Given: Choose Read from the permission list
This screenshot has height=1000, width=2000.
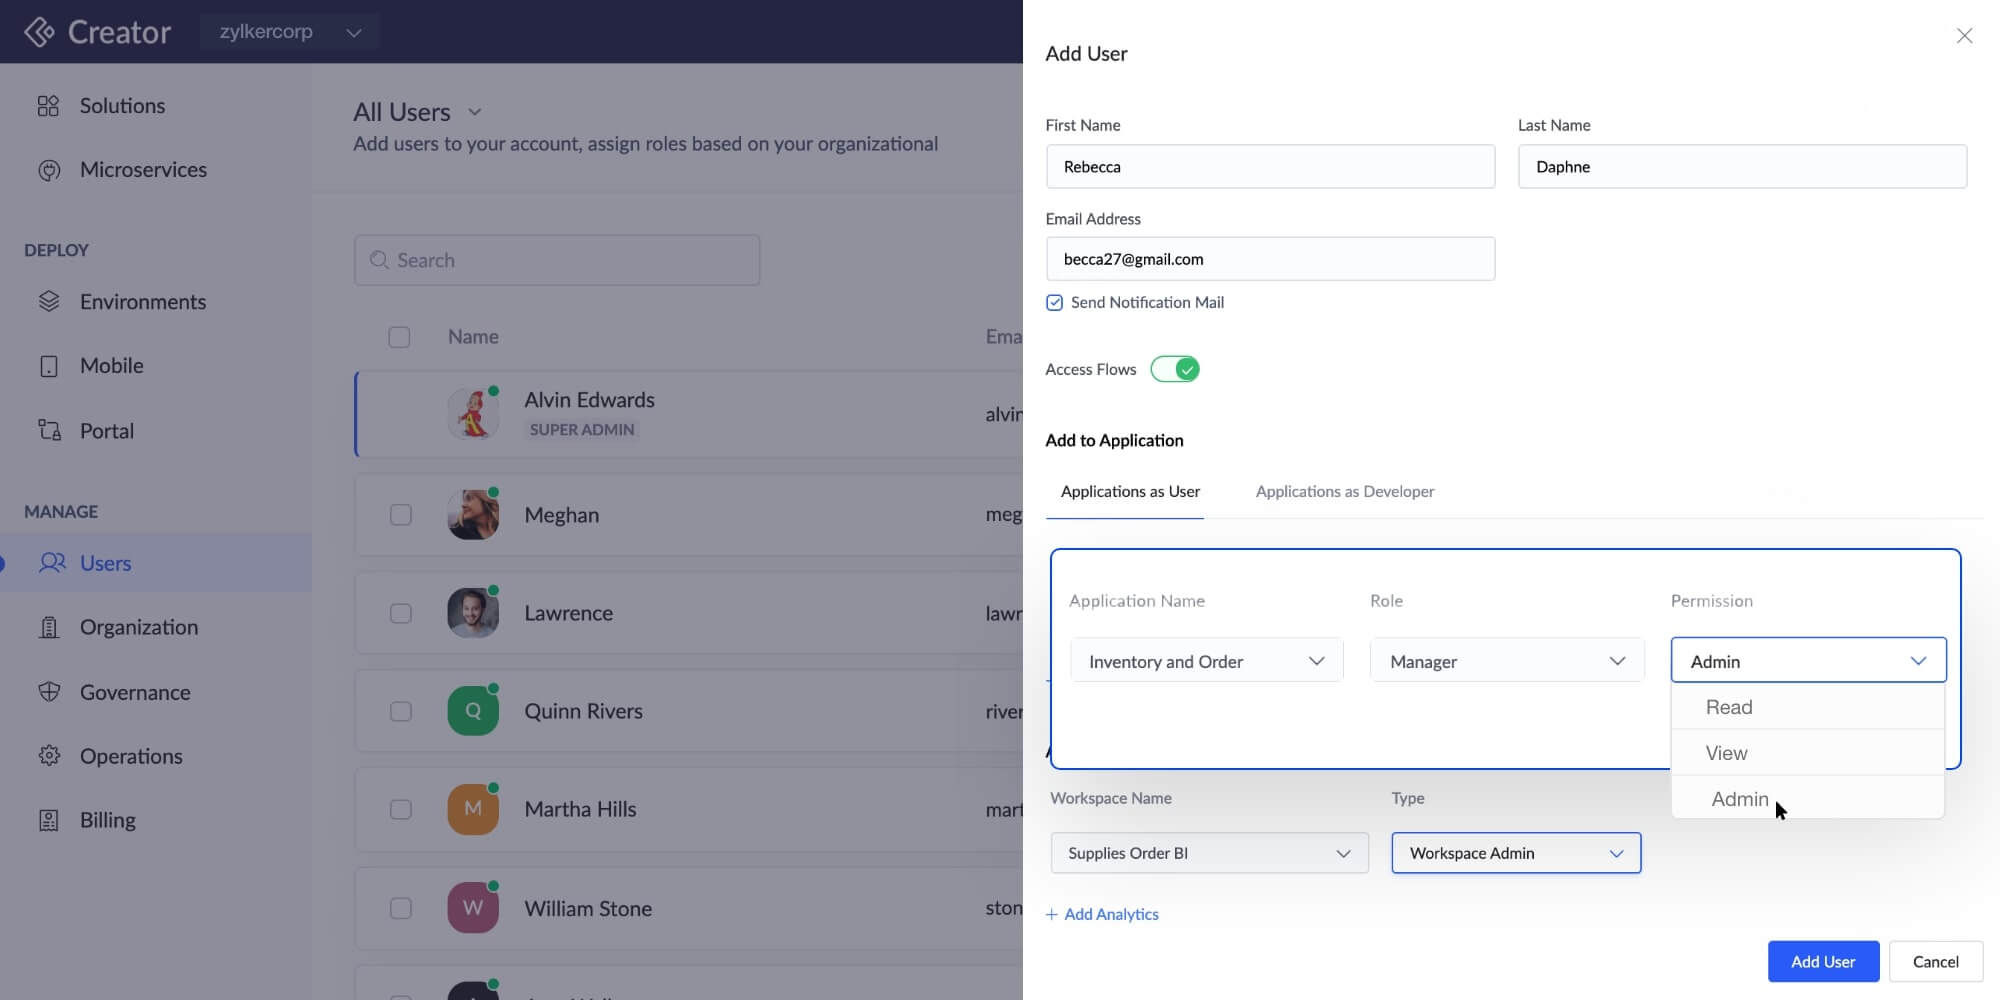Looking at the screenshot, I should 1729,707.
